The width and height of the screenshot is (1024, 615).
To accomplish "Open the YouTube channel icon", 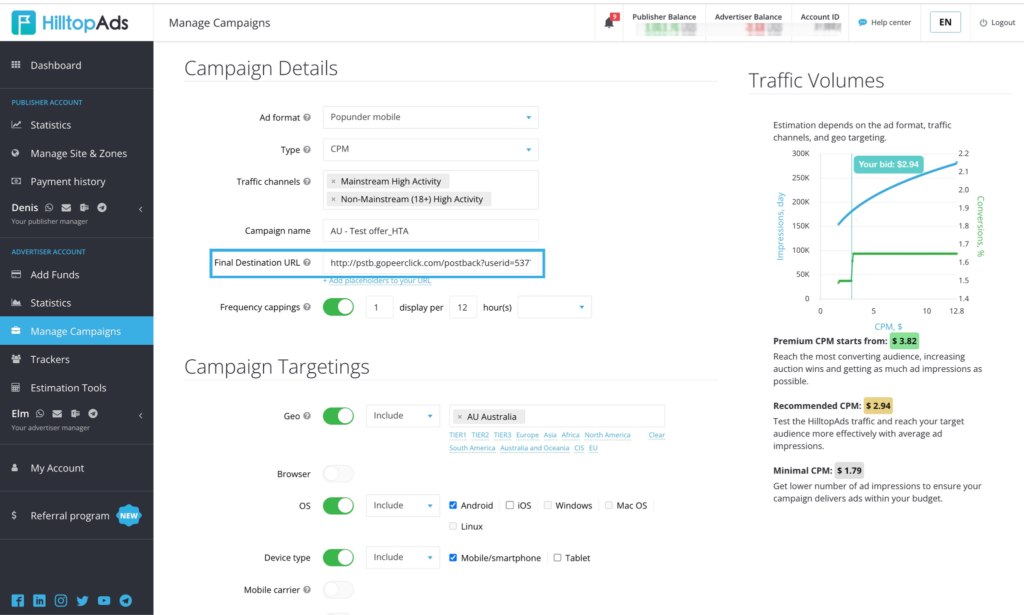I will (104, 601).
